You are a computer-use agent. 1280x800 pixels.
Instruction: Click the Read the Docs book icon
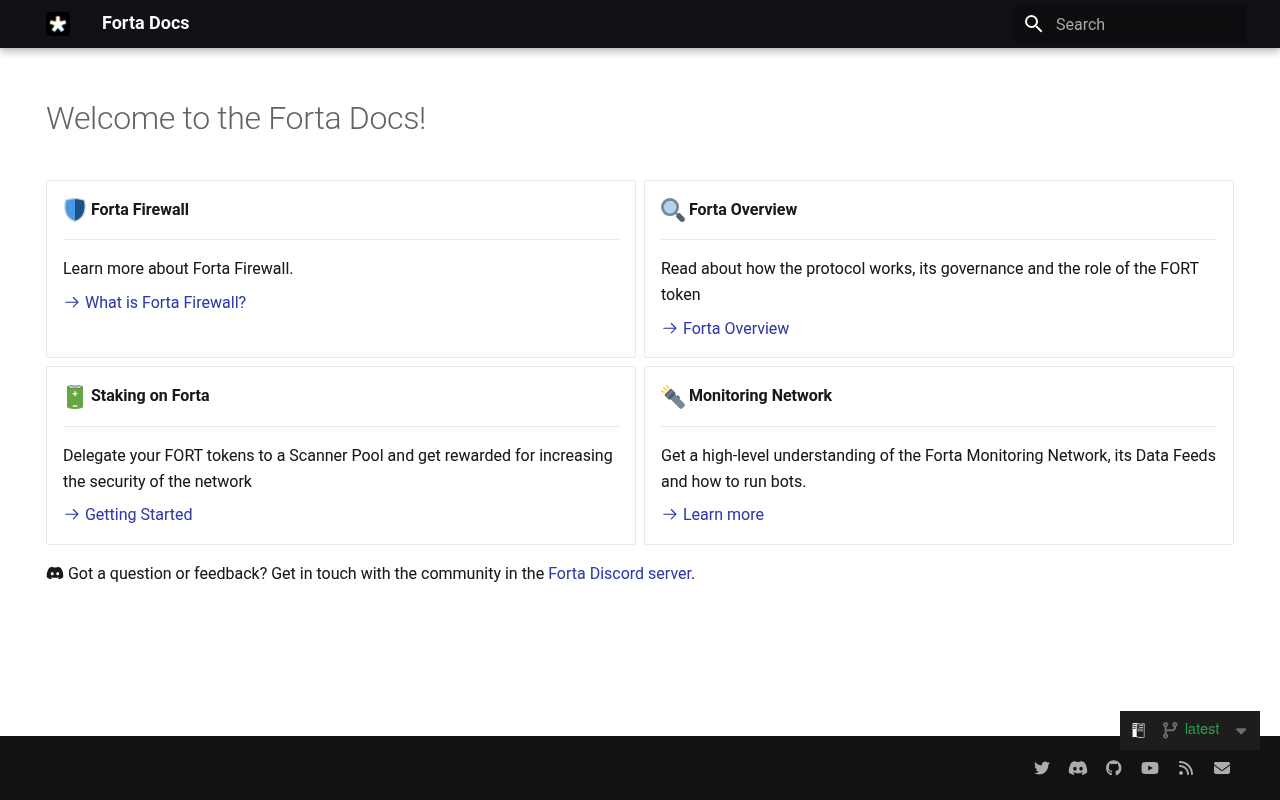pyautogui.click(x=1138, y=730)
